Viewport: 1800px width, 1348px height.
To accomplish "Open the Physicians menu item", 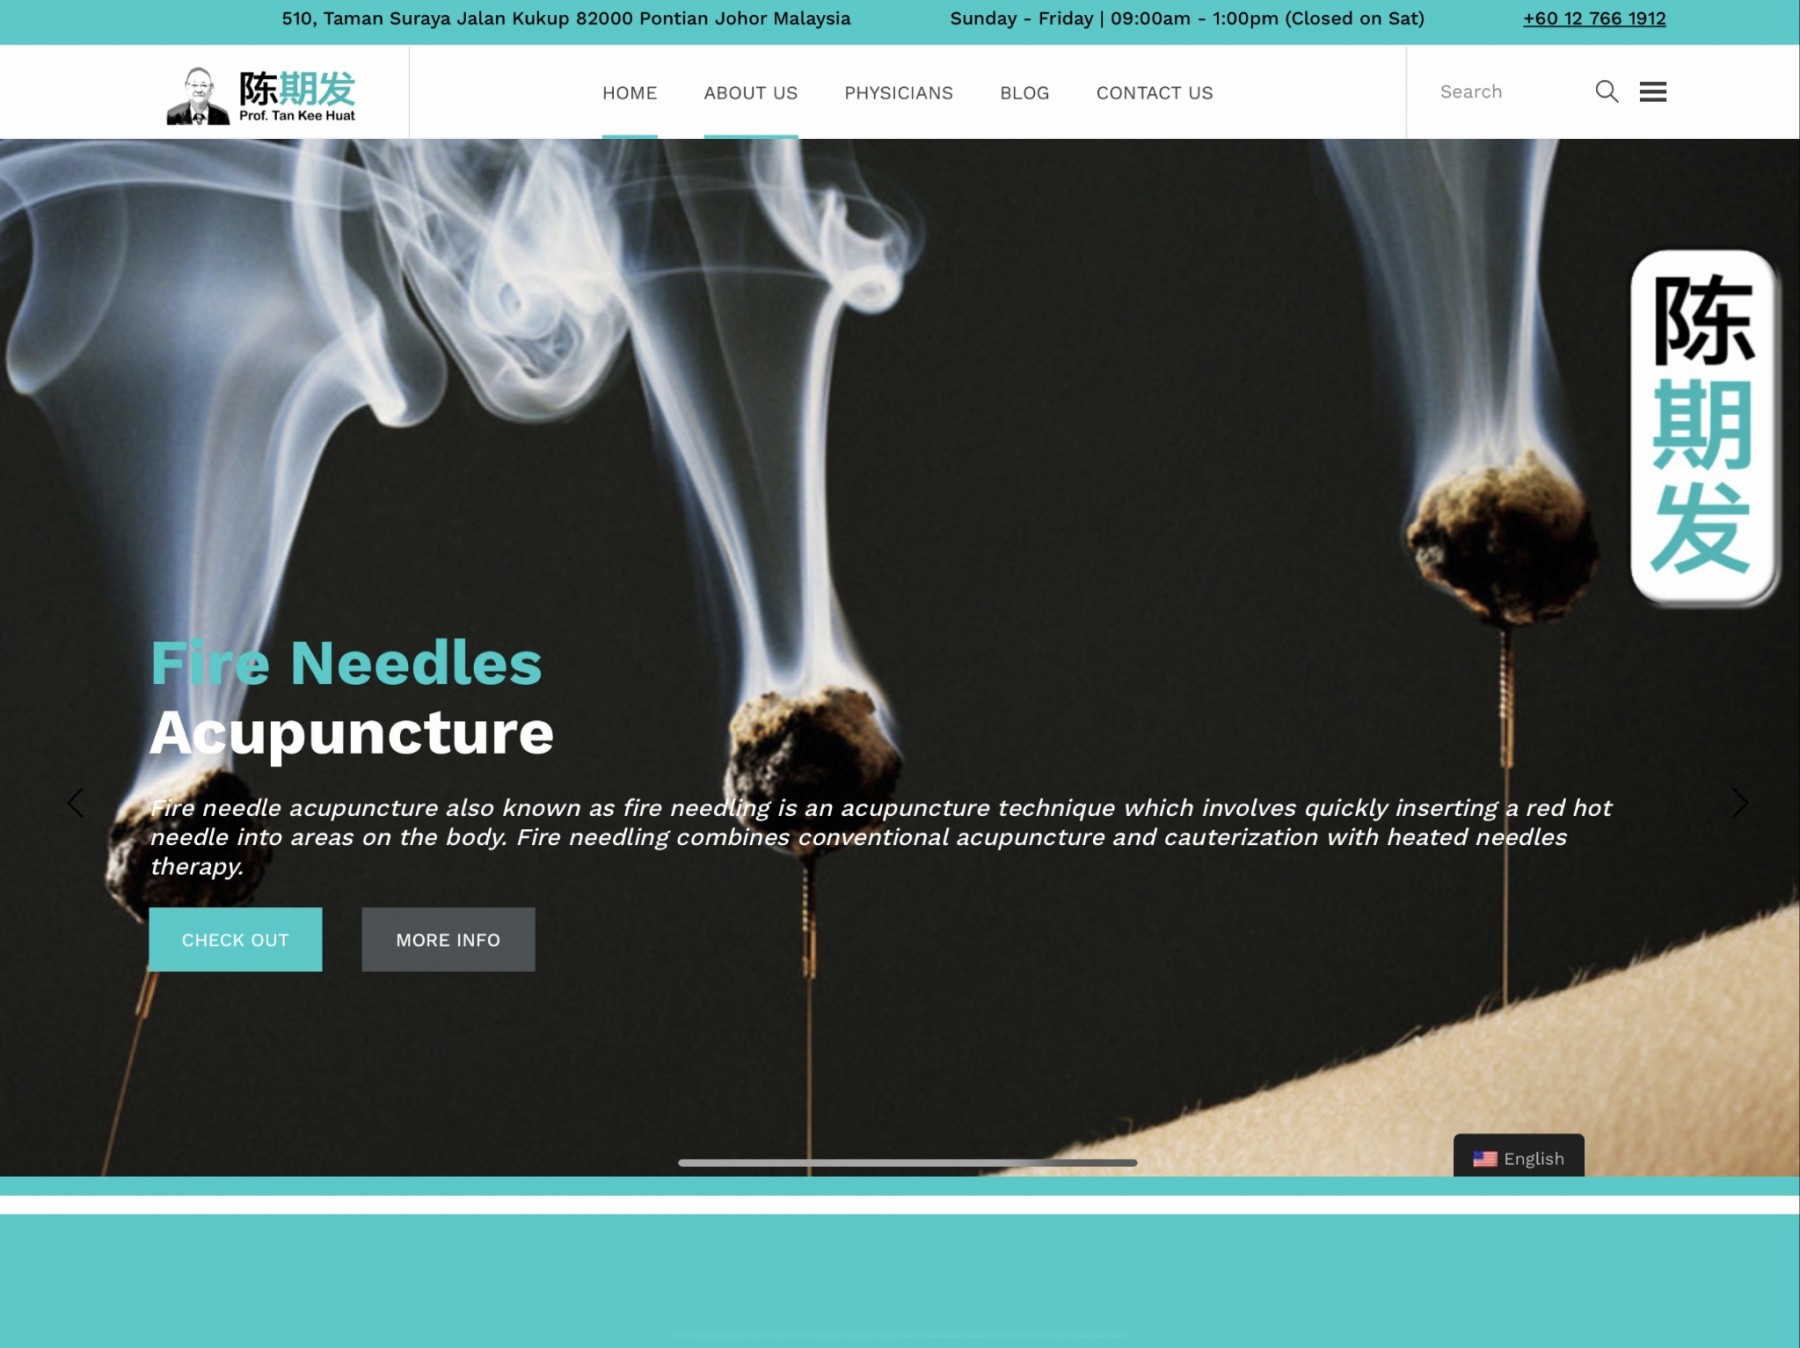I will [898, 93].
